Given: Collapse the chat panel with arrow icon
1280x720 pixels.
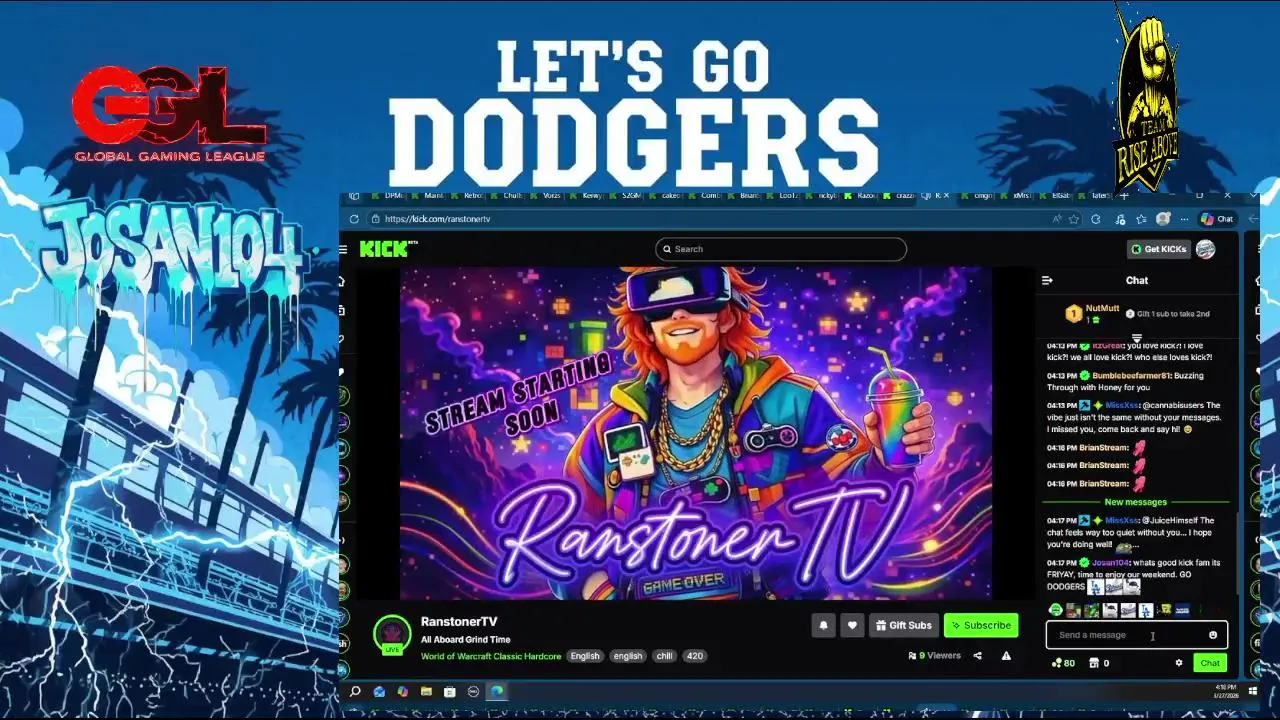Looking at the screenshot, I should coord(1047,281).
